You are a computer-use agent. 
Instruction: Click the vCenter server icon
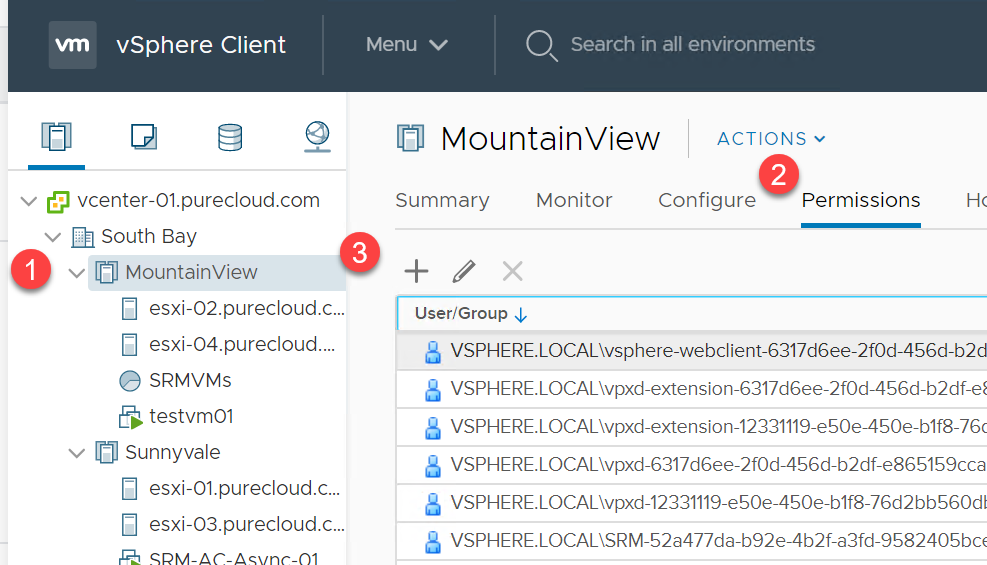(58, 202)
